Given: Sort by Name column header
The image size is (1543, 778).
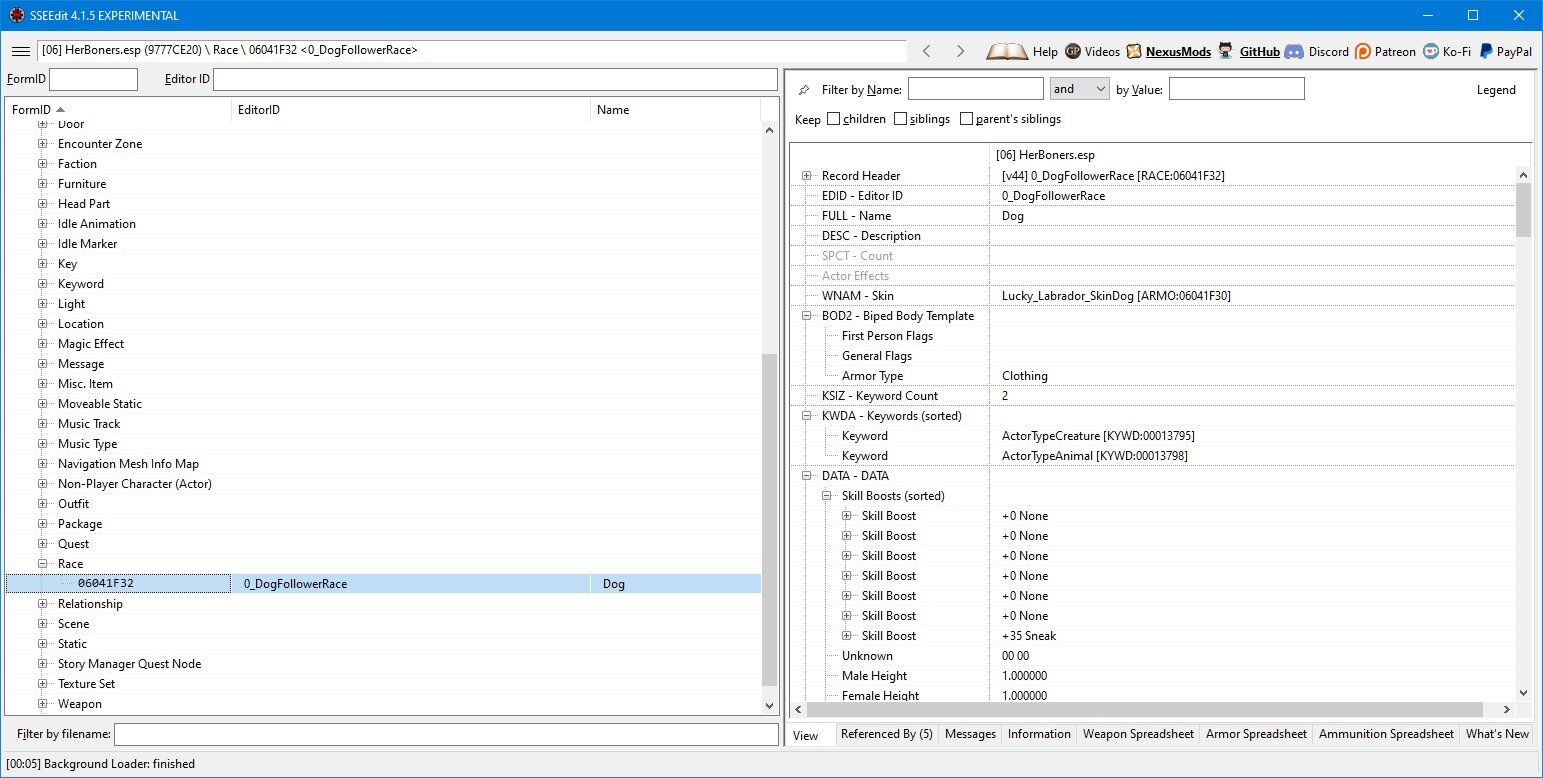Looking at the screenshot, I should tap(675, 110).
